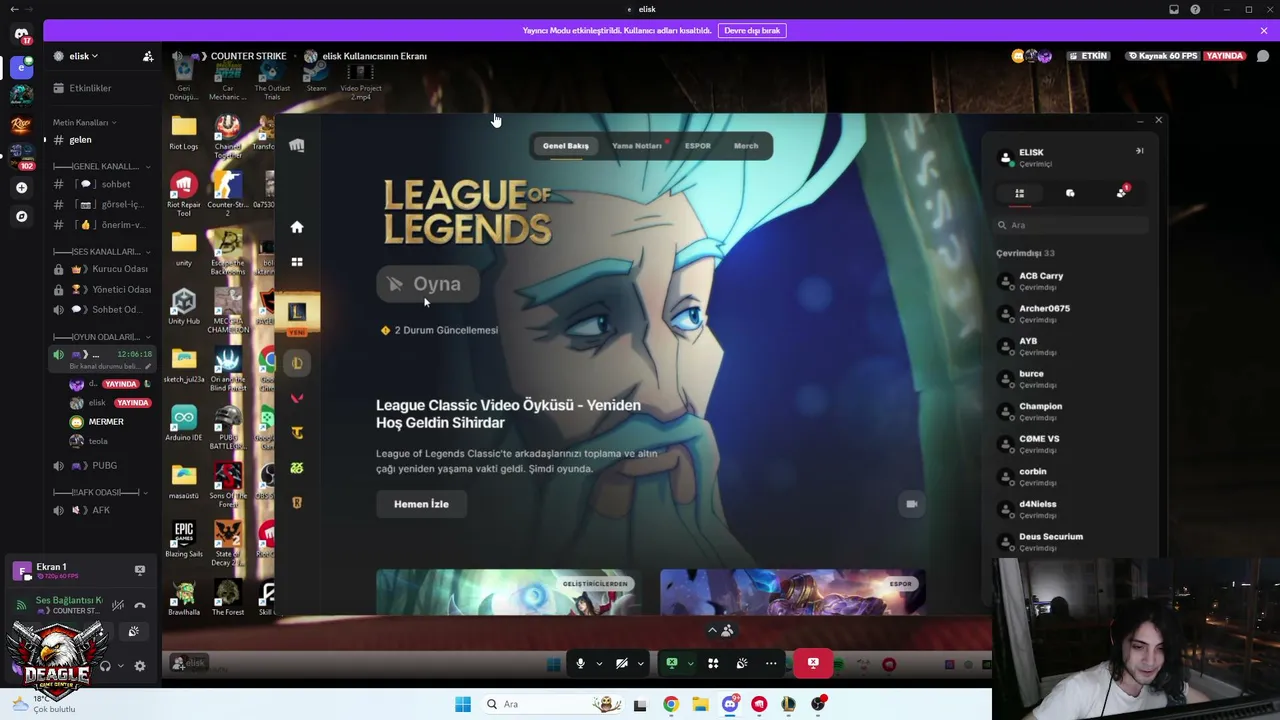Toggle headphone deafen in Discord user panel

[105, 666]
